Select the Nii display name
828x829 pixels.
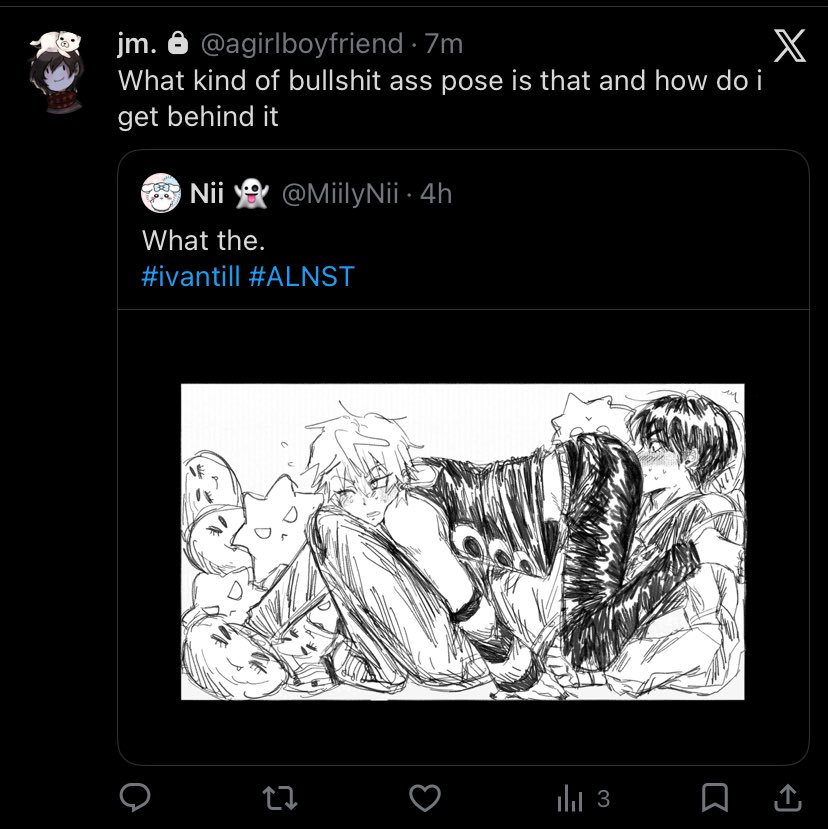(206, 194)
